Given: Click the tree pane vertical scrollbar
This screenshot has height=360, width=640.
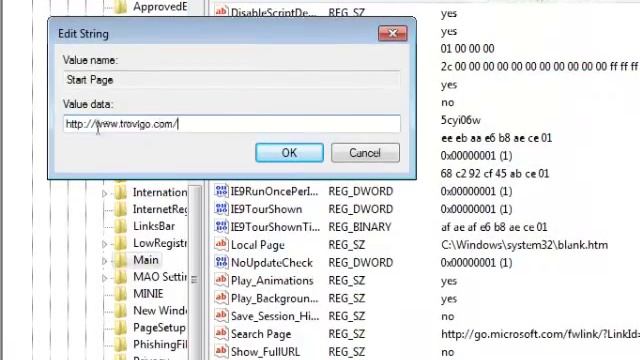Looking at the screenshot, I should click(x=195, y=272).
